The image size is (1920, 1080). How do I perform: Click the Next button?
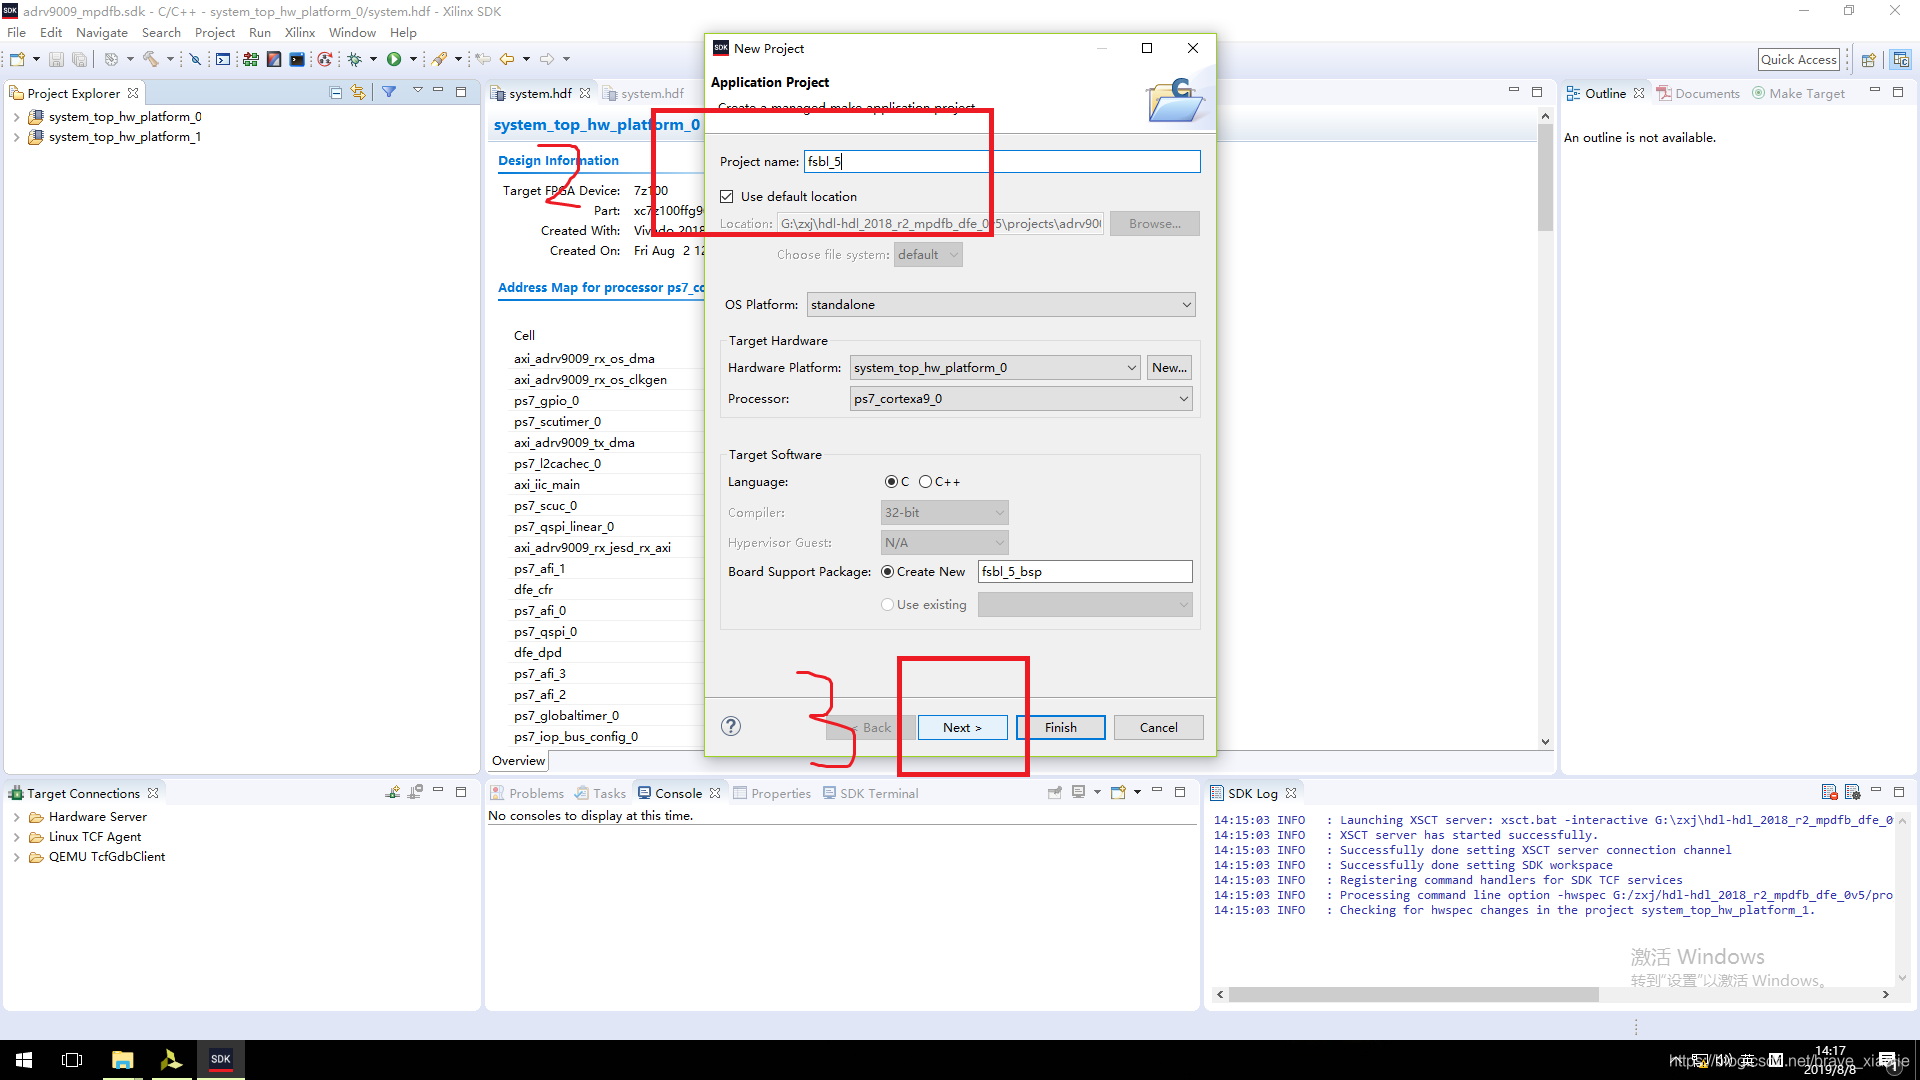(x=962, y=728)
